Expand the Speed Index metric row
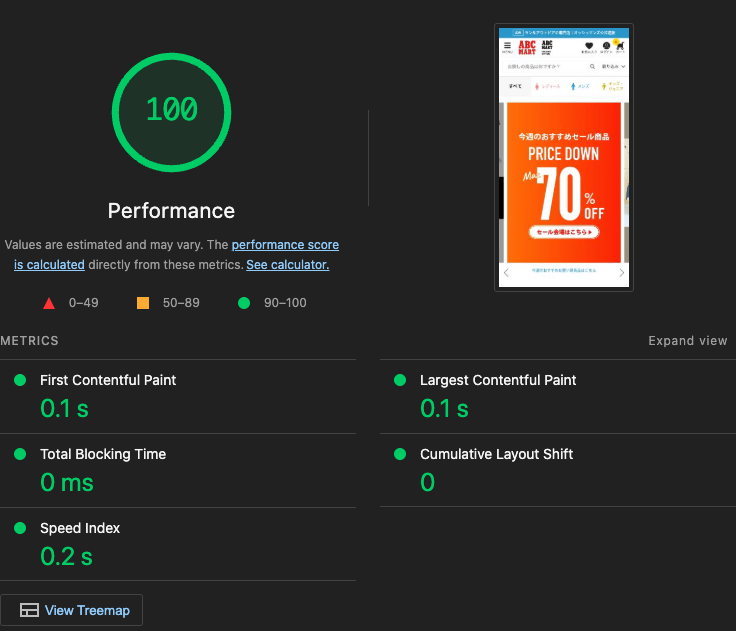The height and width of the screenshot is (631, 736). click(178, 545)
